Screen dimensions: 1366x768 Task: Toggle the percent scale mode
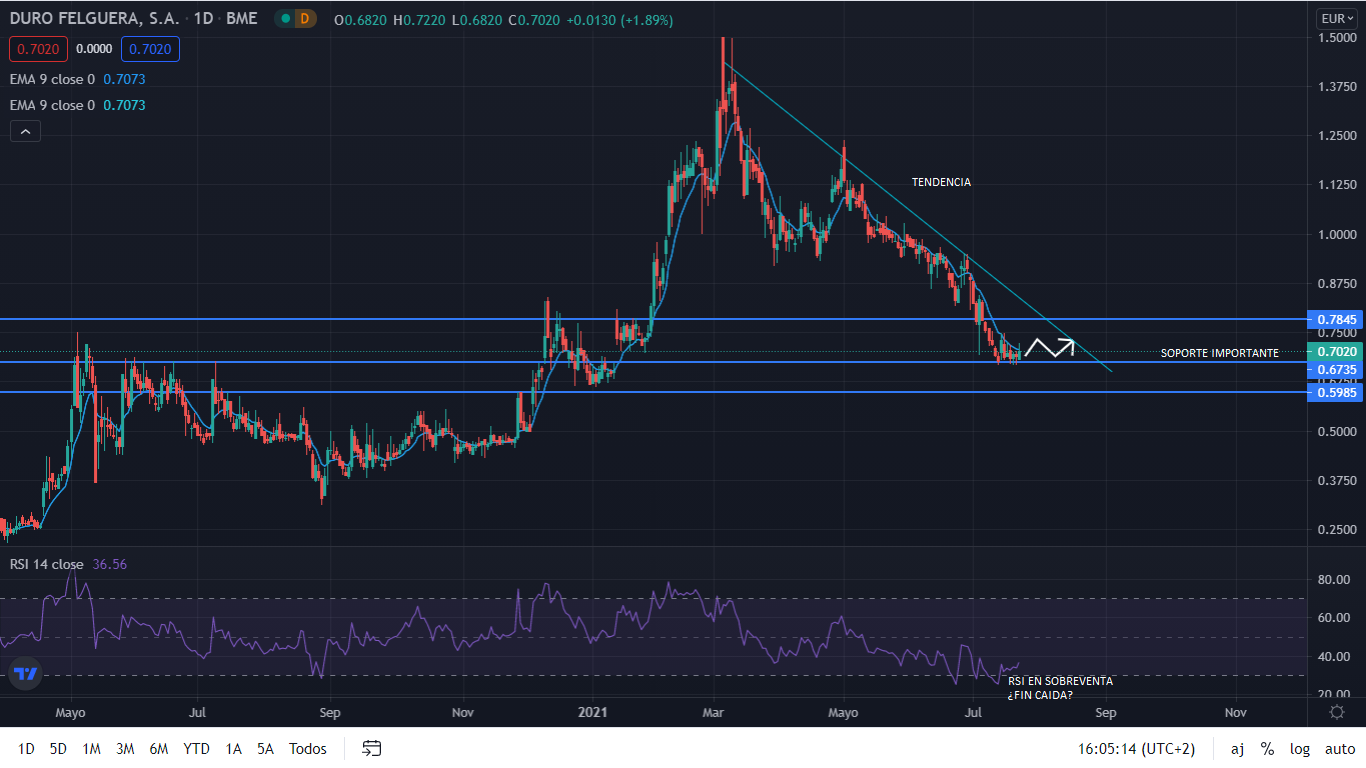click(1267, 748)
